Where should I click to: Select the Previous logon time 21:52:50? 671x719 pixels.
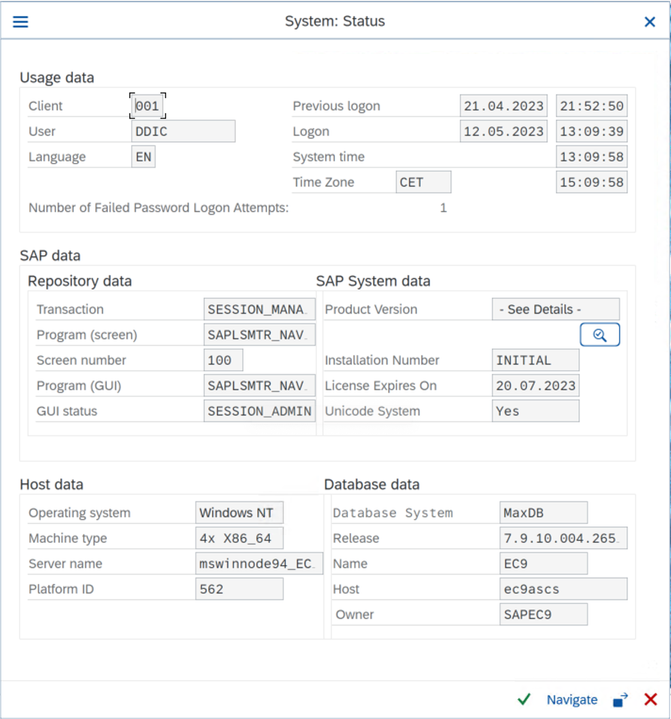click(x=591, y=106)
